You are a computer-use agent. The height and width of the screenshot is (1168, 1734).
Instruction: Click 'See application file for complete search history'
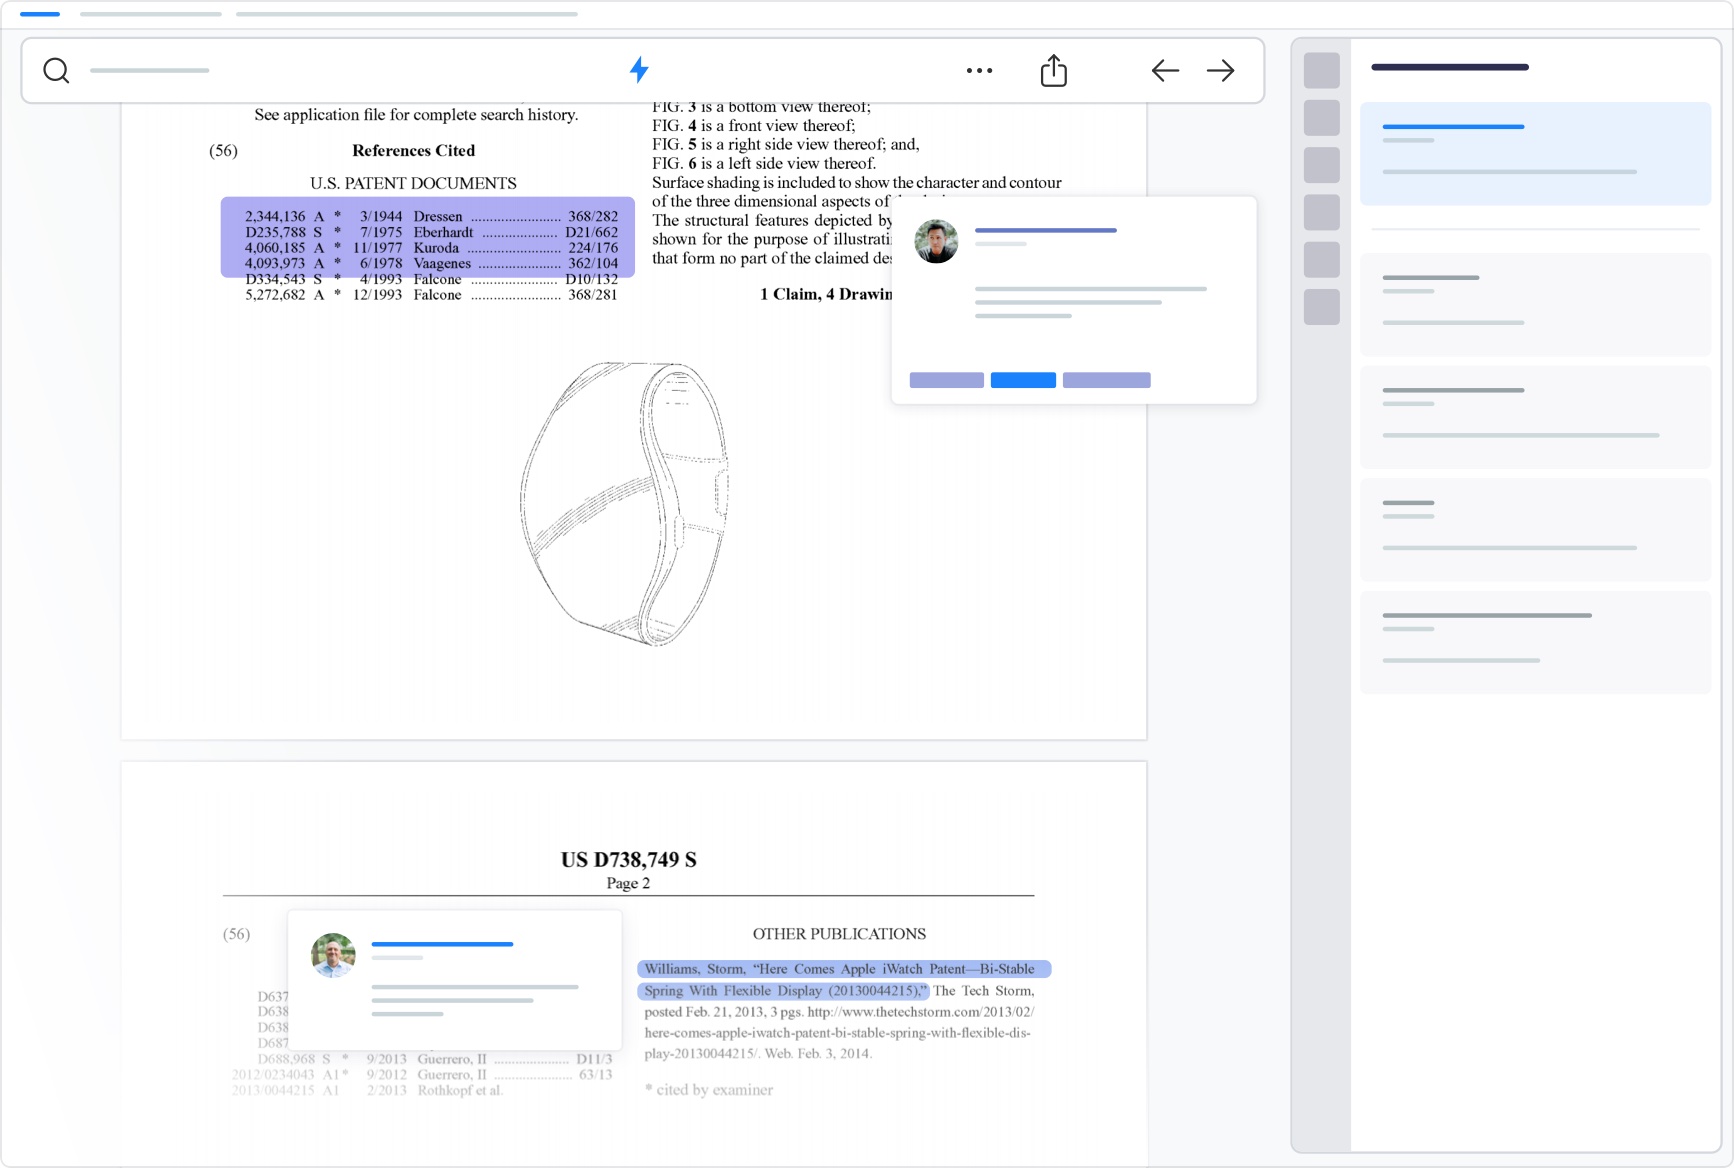(416, 115)
